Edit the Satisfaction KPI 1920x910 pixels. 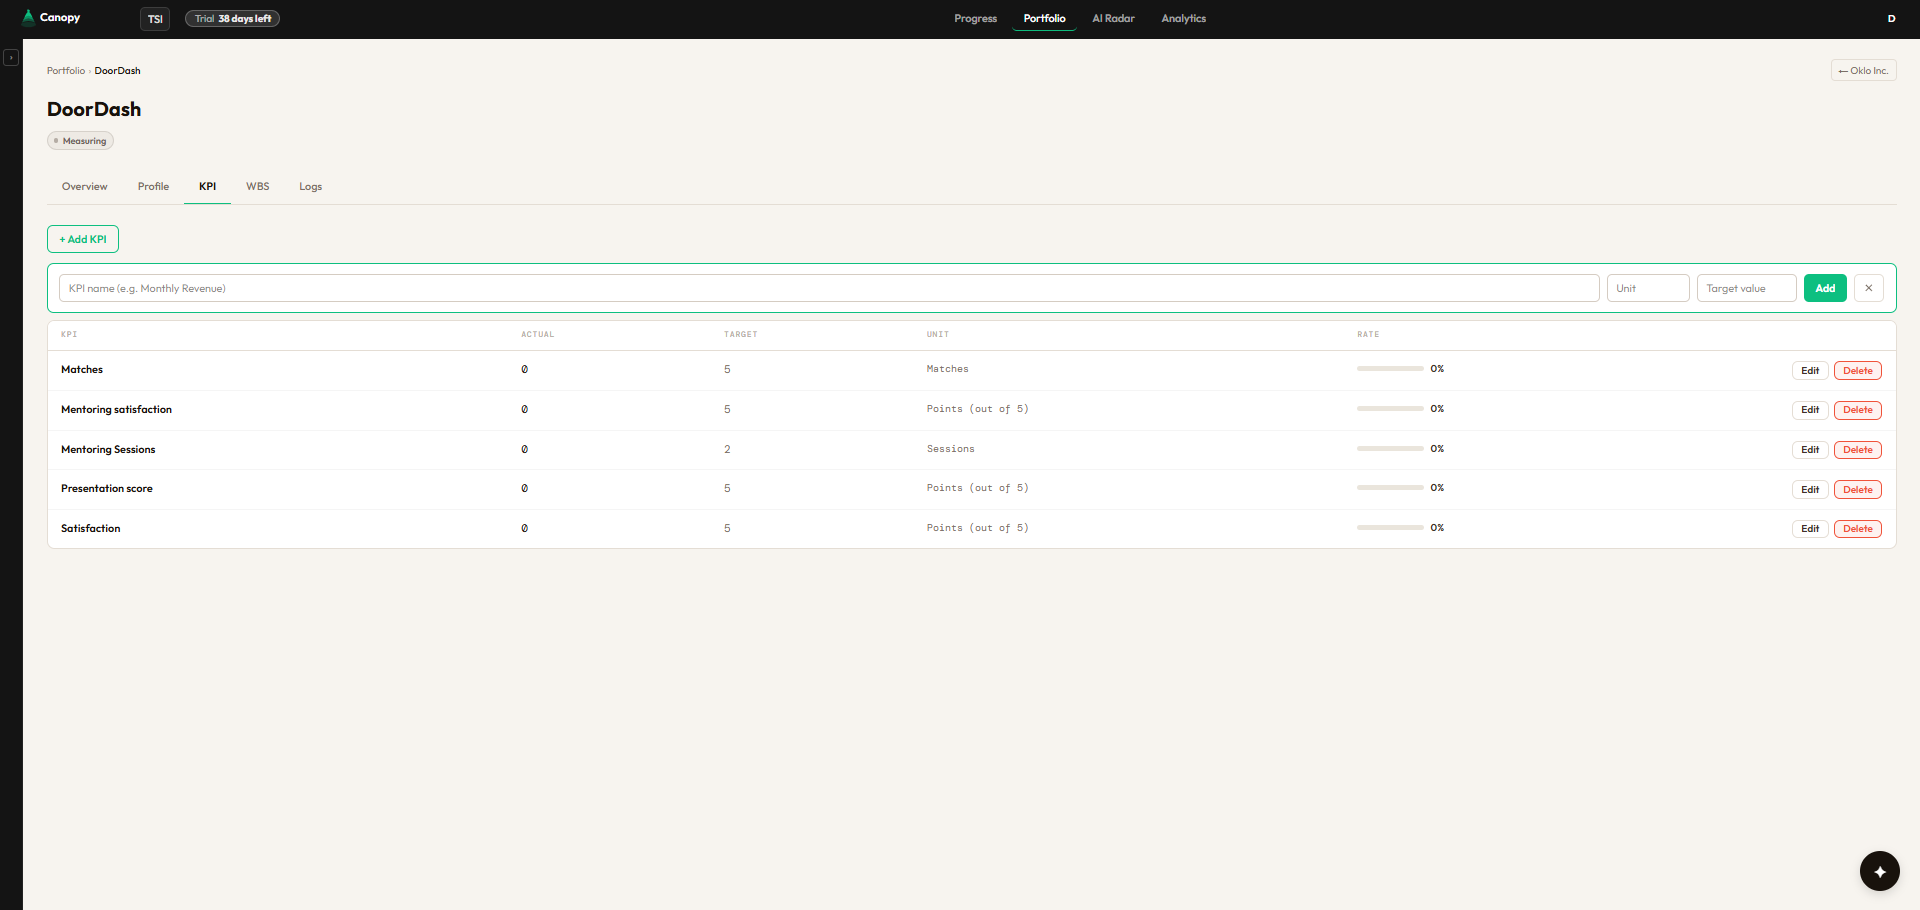[x=1810, y=529]
